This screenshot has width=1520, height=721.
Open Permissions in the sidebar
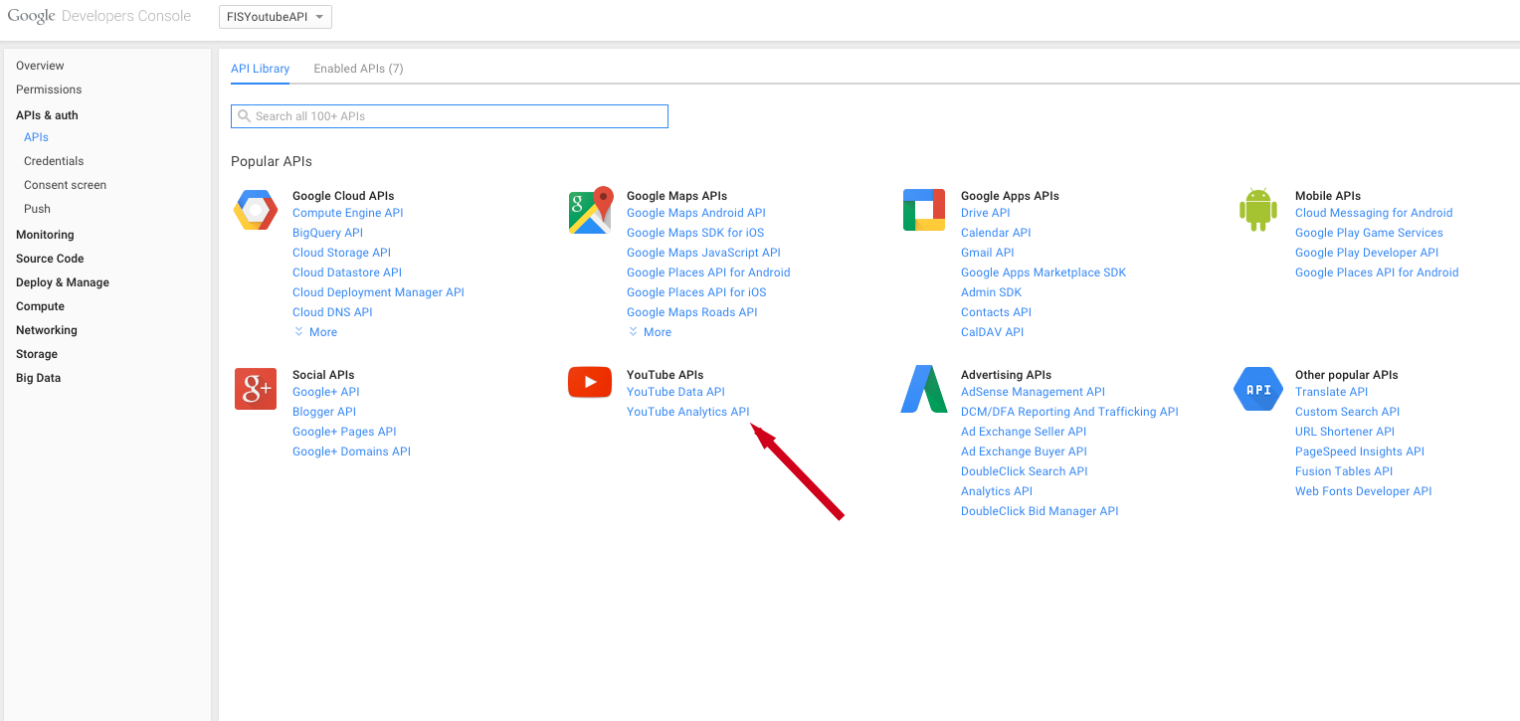click(x=49, y=90)
